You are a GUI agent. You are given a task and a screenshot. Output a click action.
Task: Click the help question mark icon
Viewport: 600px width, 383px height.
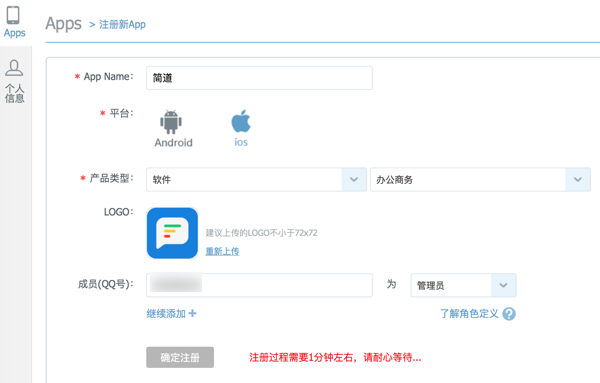tap(509, 314)
